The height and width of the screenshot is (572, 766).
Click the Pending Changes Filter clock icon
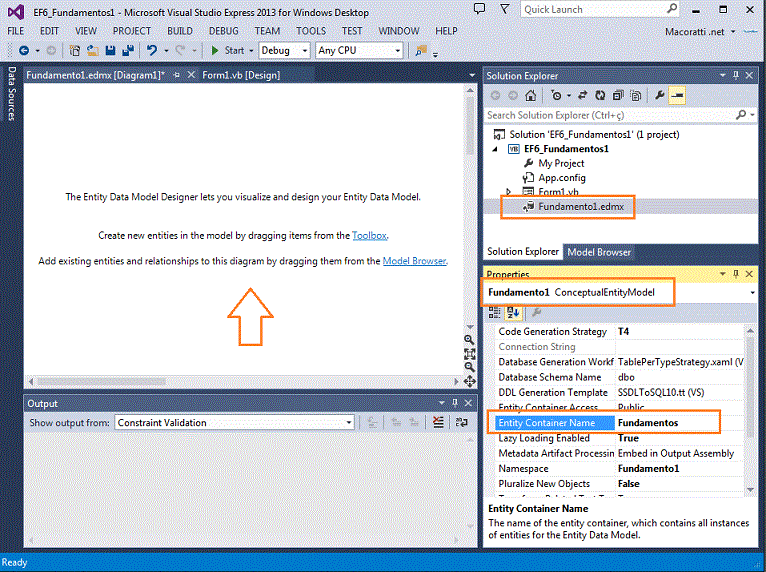(556, 95)
